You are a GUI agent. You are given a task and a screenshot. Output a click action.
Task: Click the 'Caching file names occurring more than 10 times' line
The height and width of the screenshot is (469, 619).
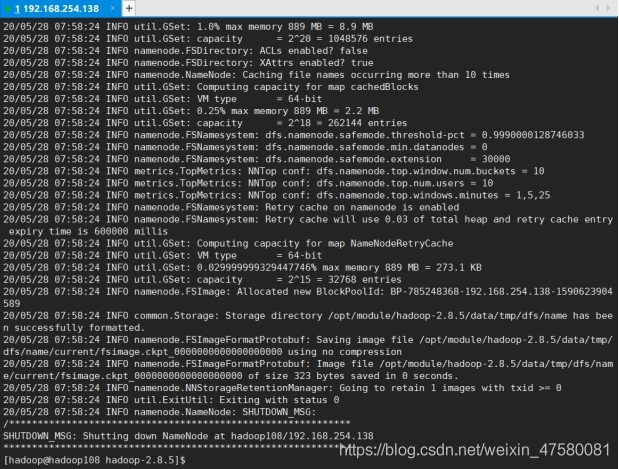[x=257, y=75]
